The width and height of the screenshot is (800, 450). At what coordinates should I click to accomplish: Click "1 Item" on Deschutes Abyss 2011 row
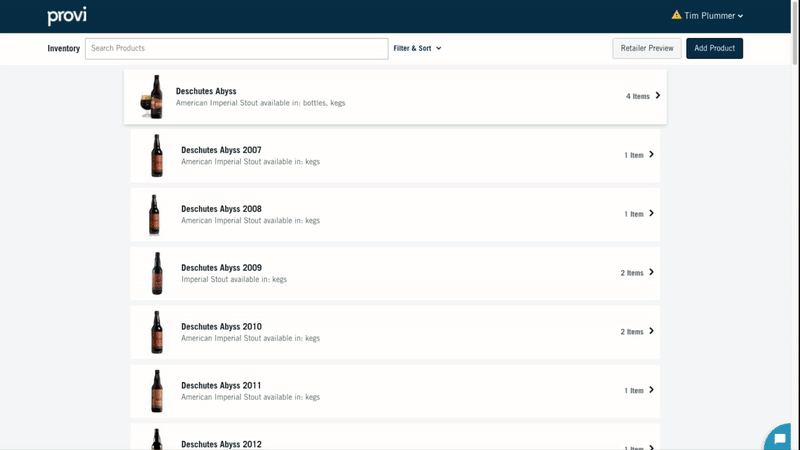tap(634, 391)
